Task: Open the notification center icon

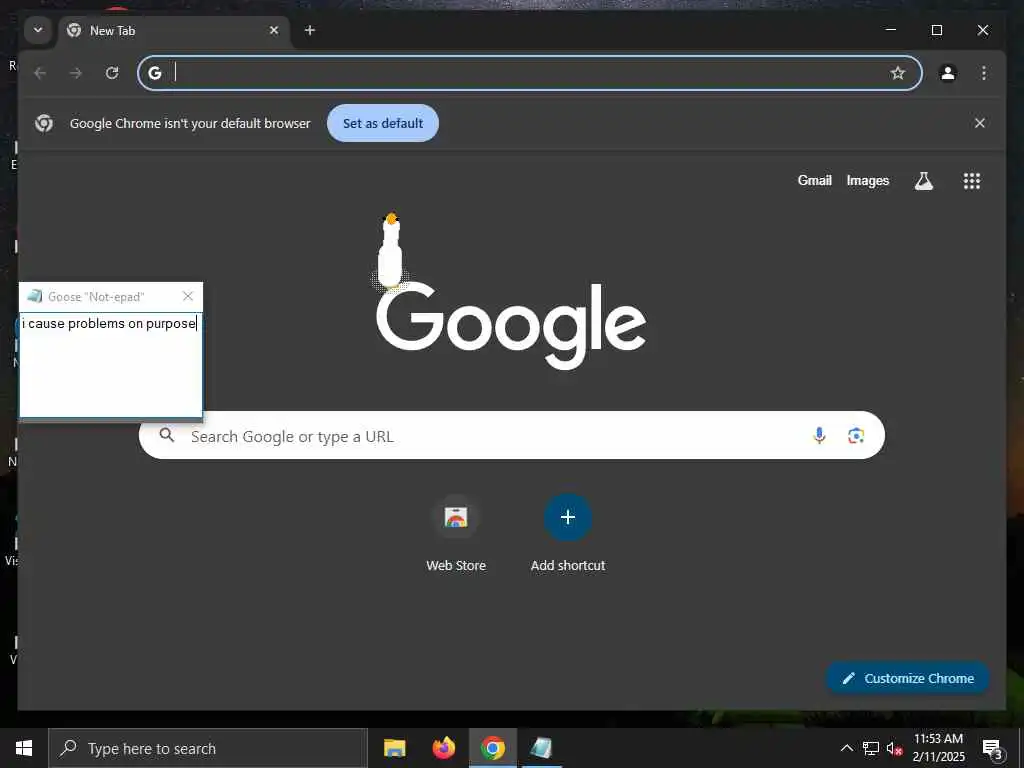Action: (x=993, y=749)
